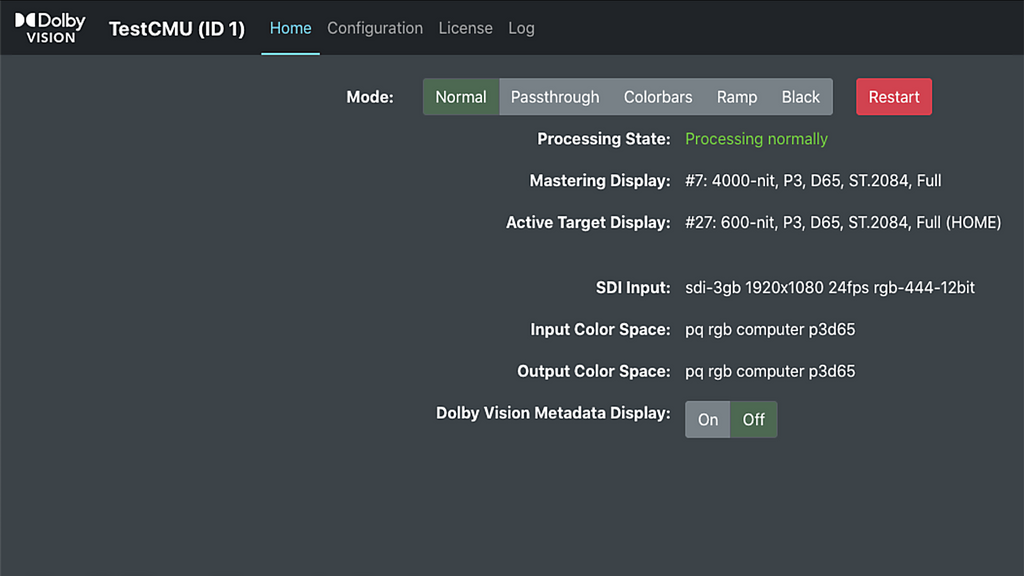Open the License tab
This screenshot has height=576, width=1024.
[466, 28]
